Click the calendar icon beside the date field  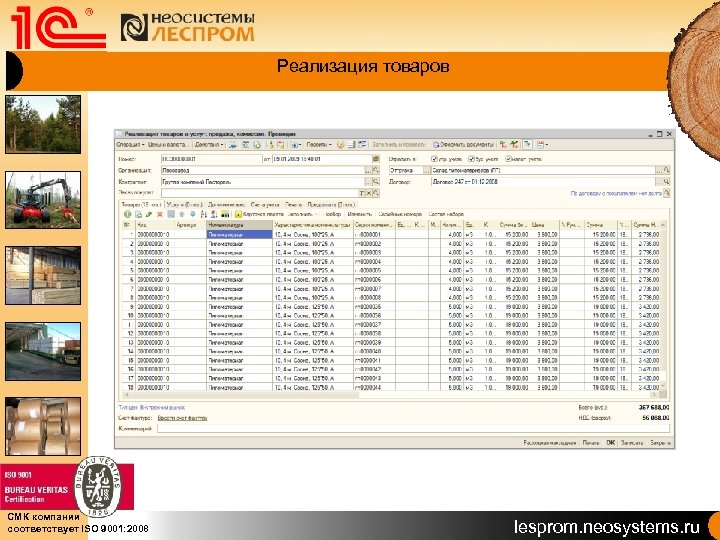click(376, 159)
